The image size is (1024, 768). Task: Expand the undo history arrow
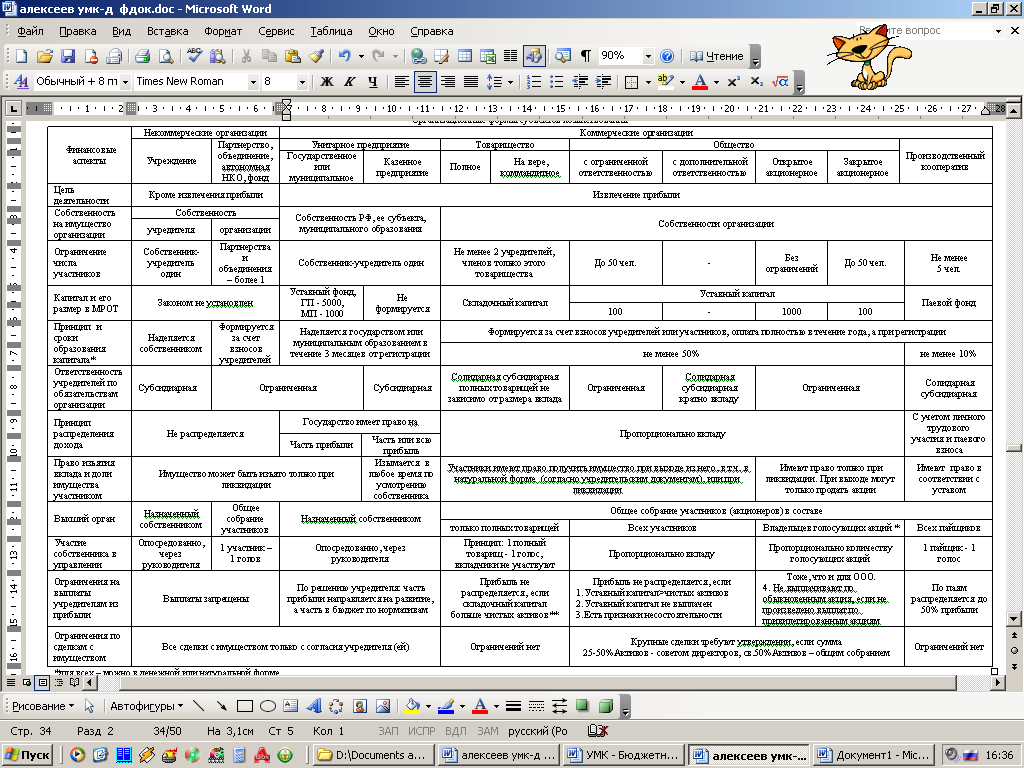click(360, 56)
